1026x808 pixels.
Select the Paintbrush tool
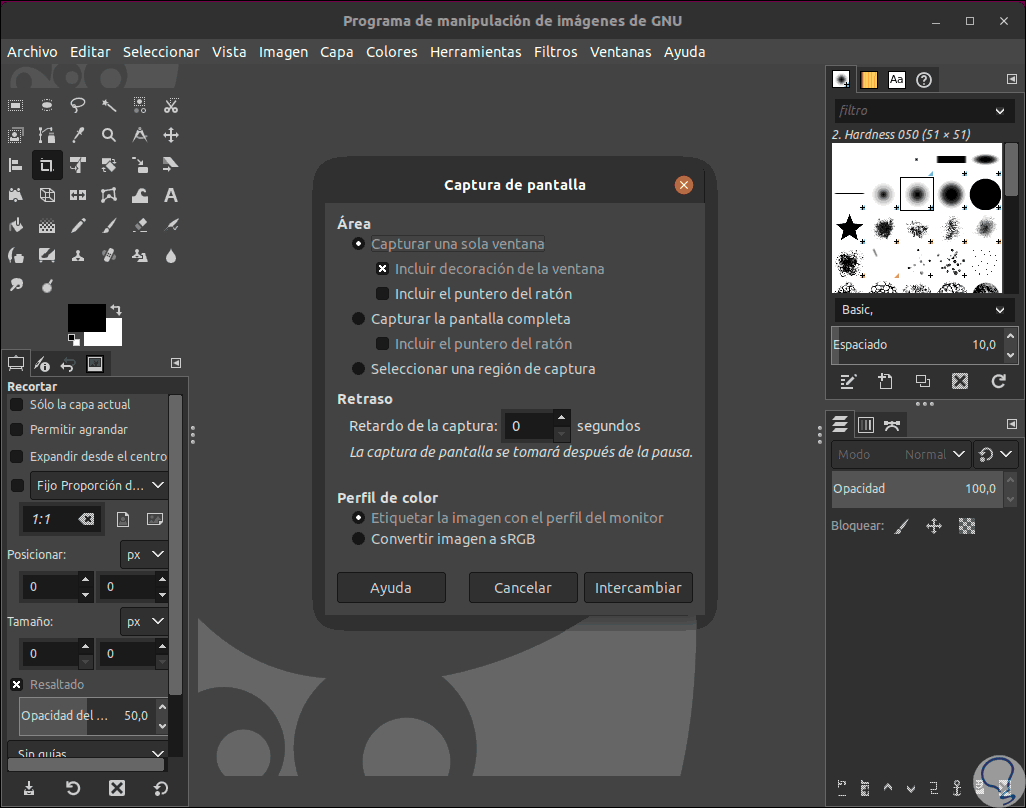(x=109, y=226)
